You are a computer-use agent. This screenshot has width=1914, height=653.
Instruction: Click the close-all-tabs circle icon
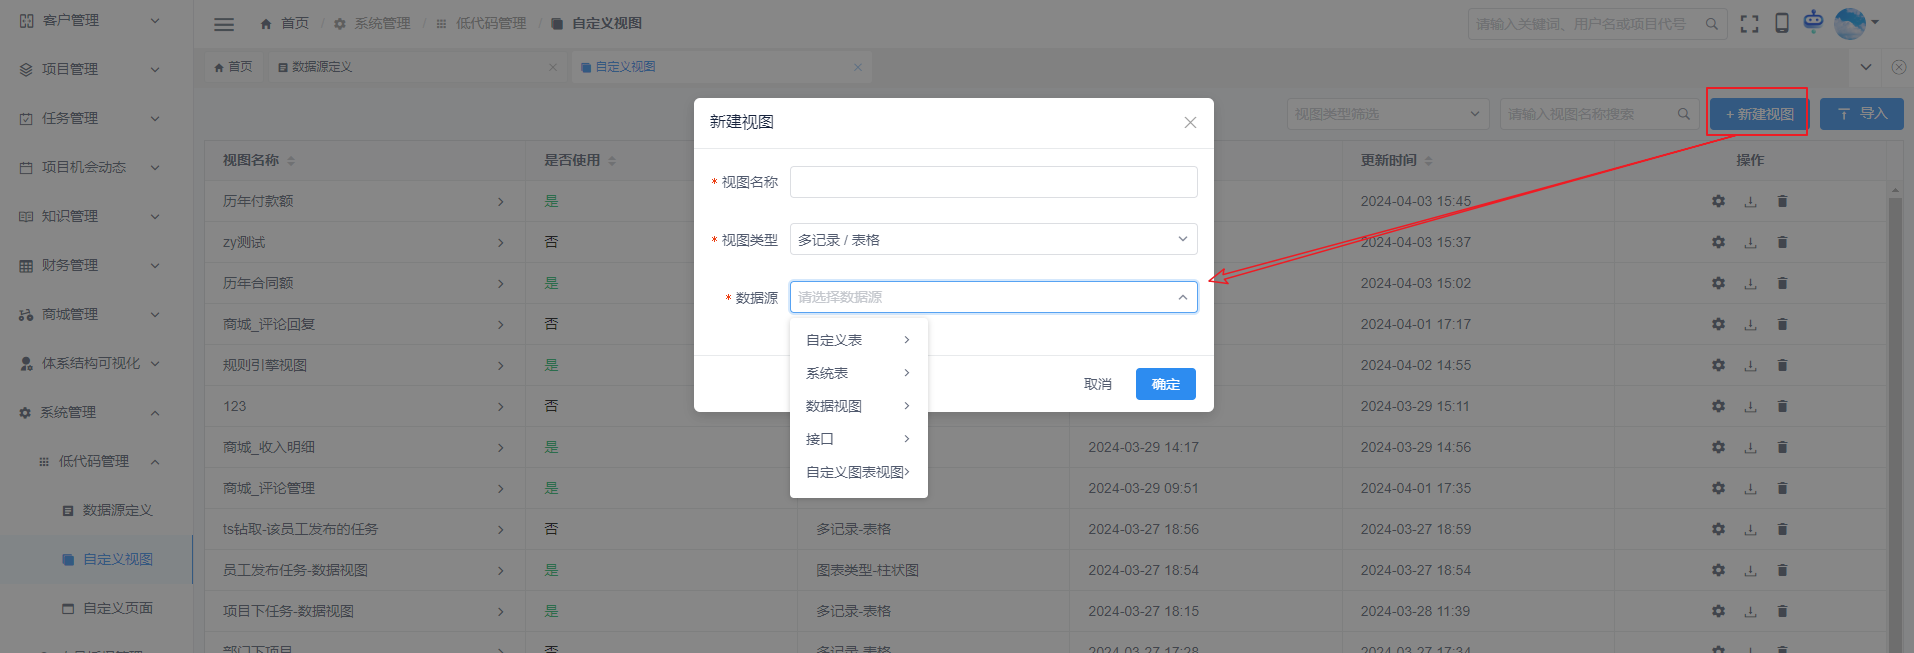pos(1899,67)
